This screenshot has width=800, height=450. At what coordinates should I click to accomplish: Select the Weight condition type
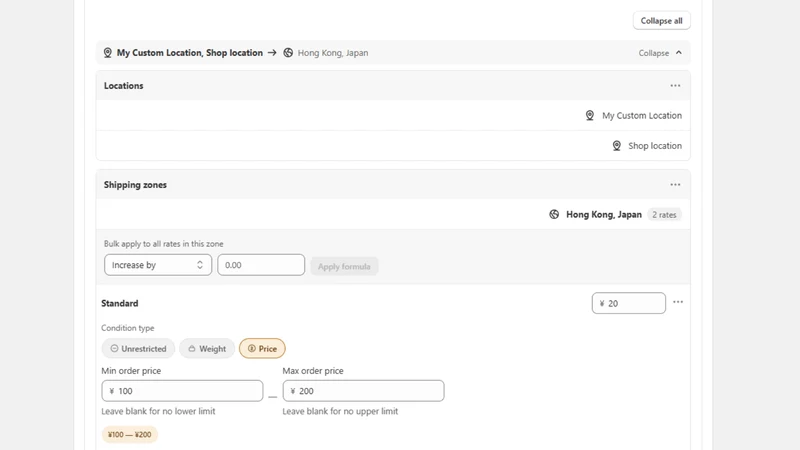tap(207, 348)
